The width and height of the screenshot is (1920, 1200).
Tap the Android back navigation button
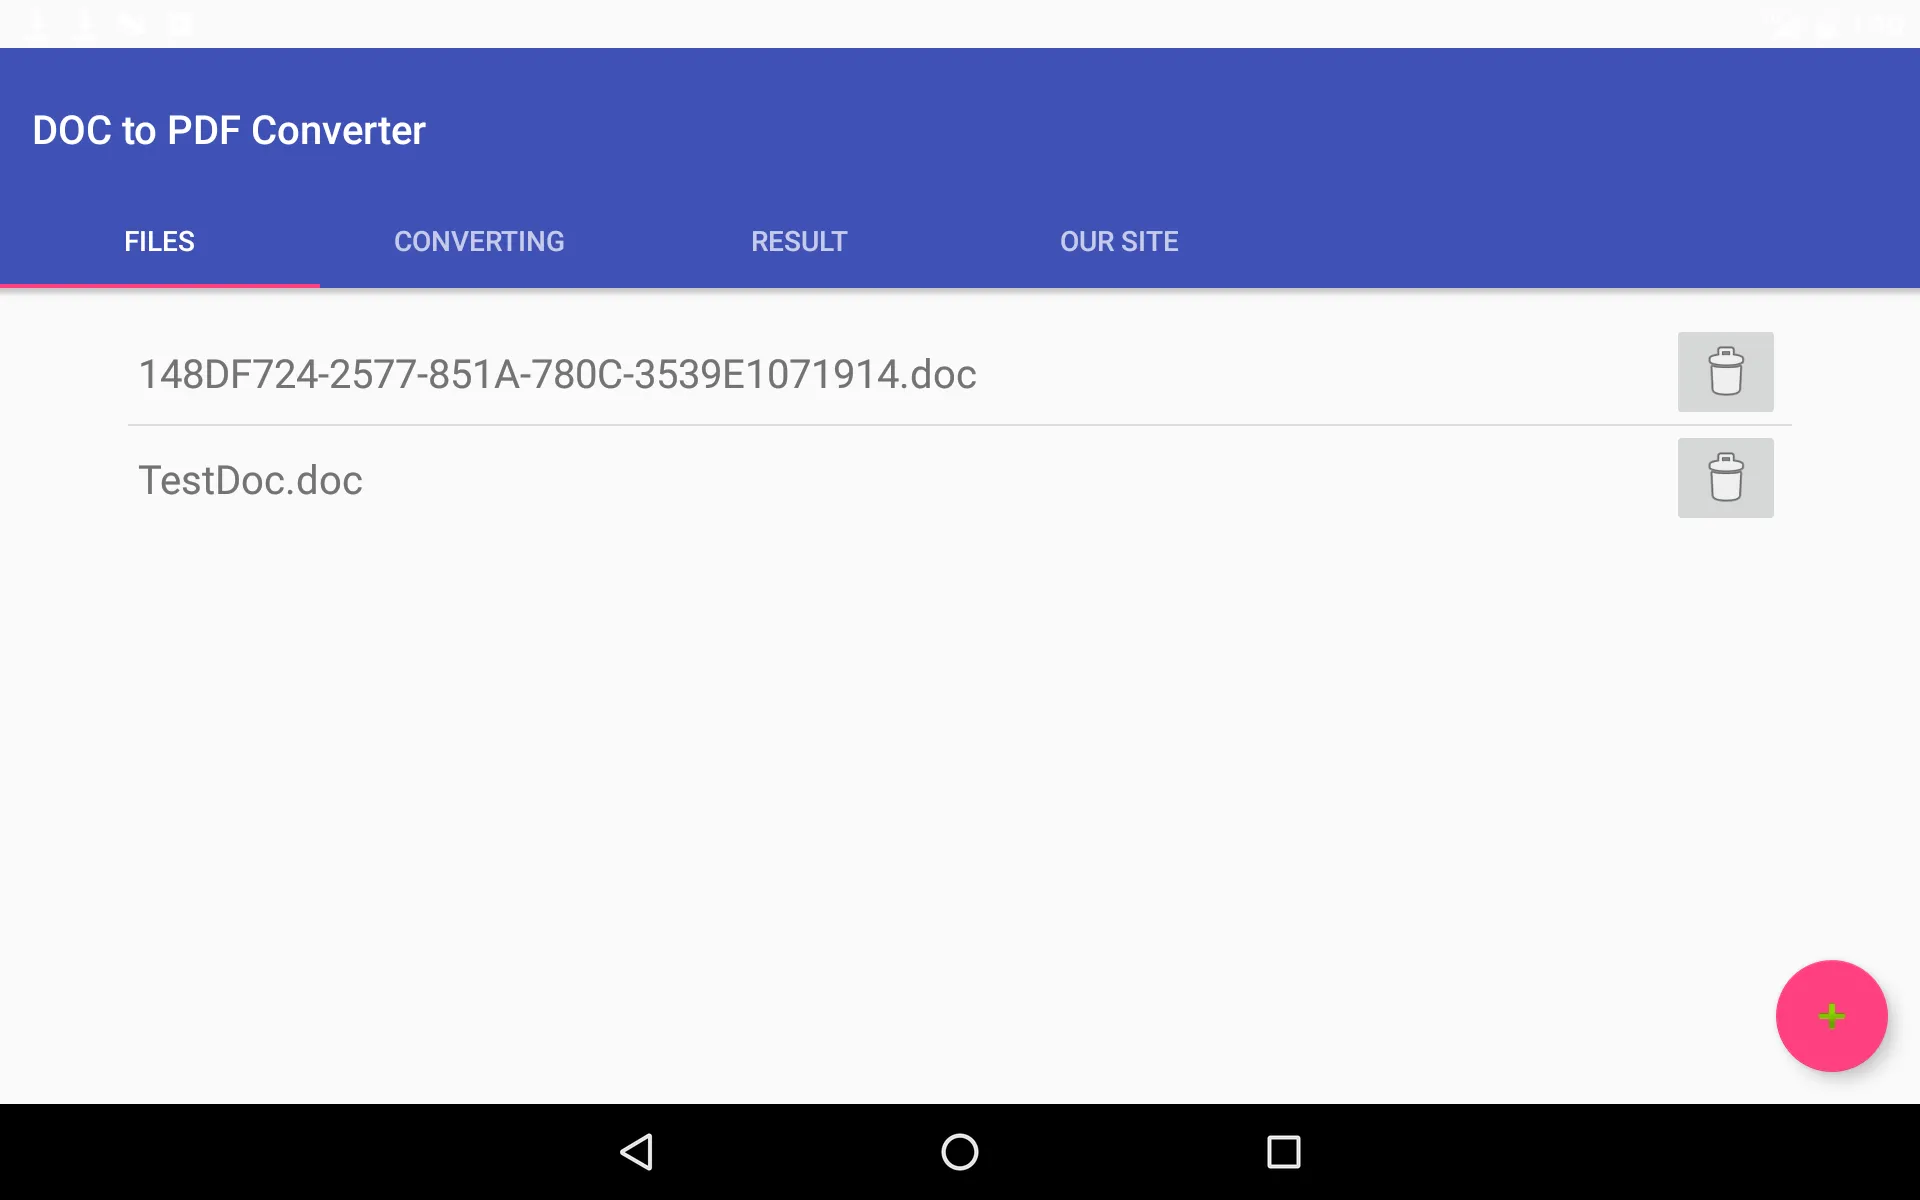click(637, 1152)
